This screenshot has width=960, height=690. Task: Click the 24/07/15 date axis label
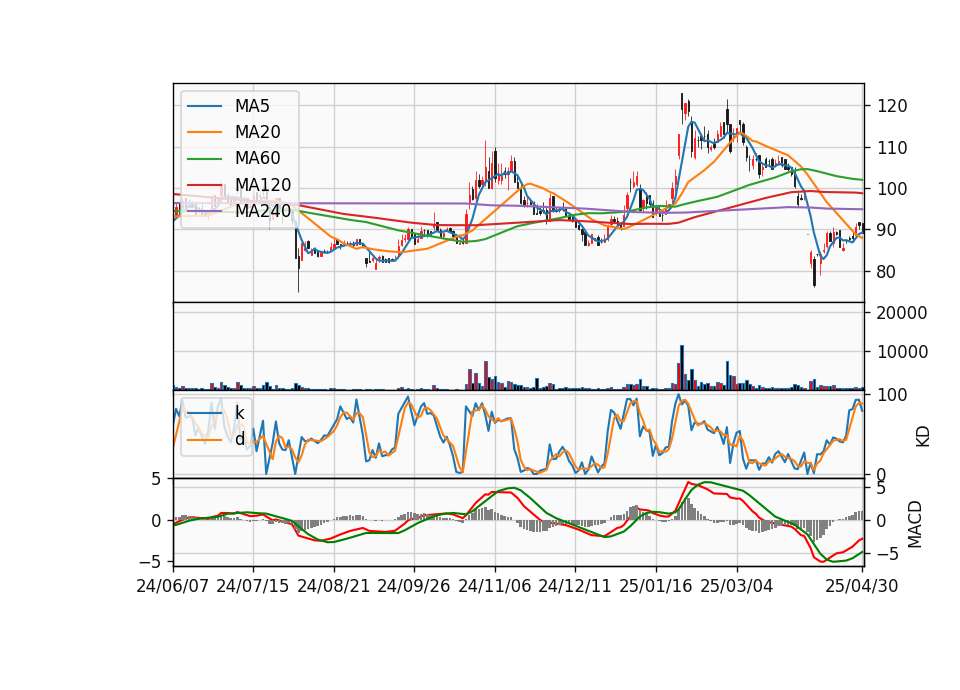[253, 586]
